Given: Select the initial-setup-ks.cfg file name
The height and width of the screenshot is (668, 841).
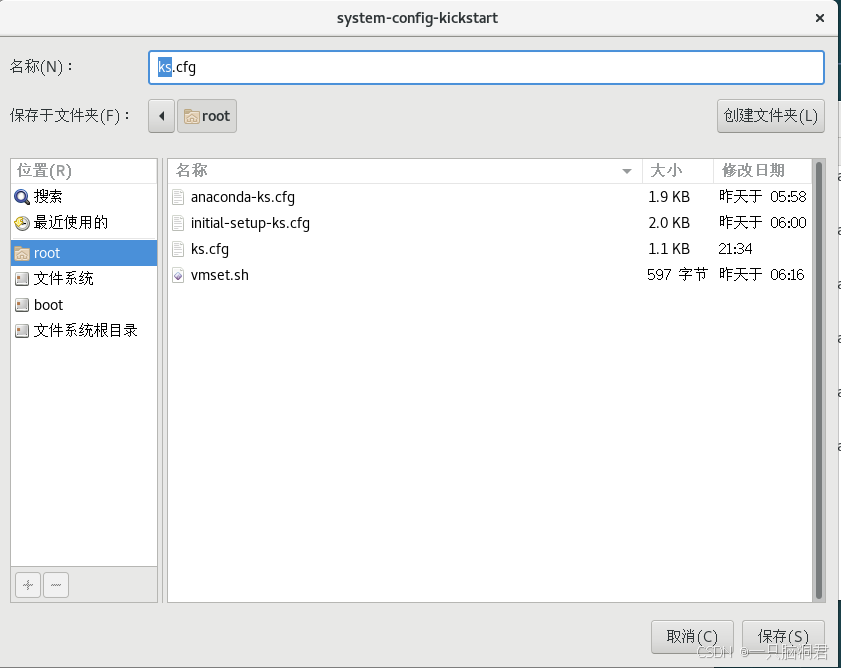Looking at the screenshot, I should click(250, 223).
